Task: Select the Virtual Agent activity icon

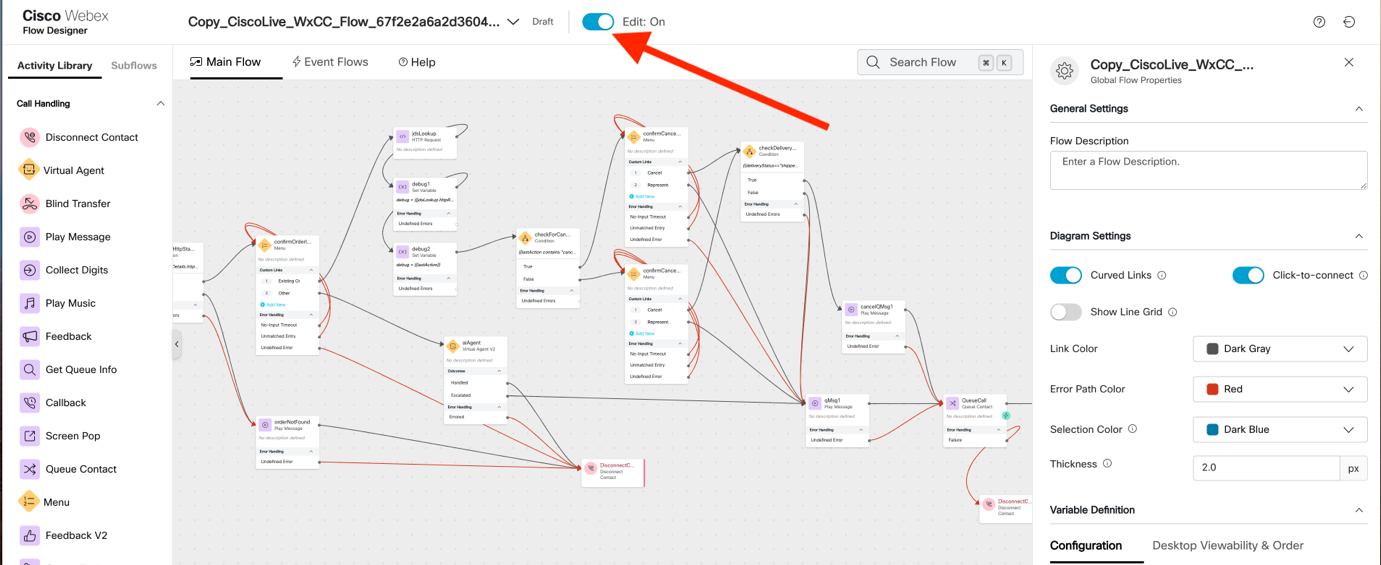Action: tap(29, 170)
